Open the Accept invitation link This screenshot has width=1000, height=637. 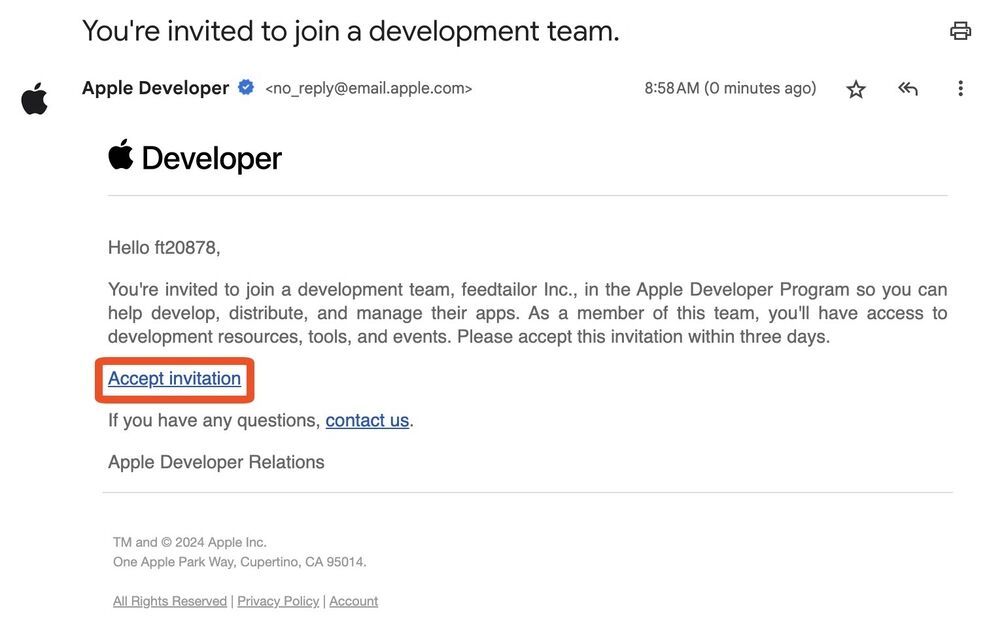tap(174, 379)
